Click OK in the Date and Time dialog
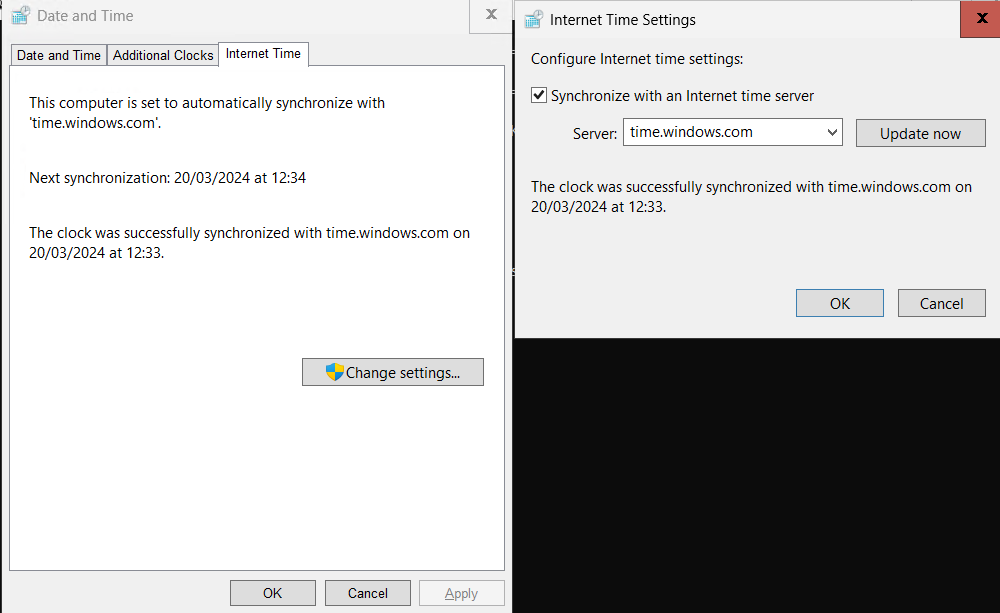 [272, 592]
